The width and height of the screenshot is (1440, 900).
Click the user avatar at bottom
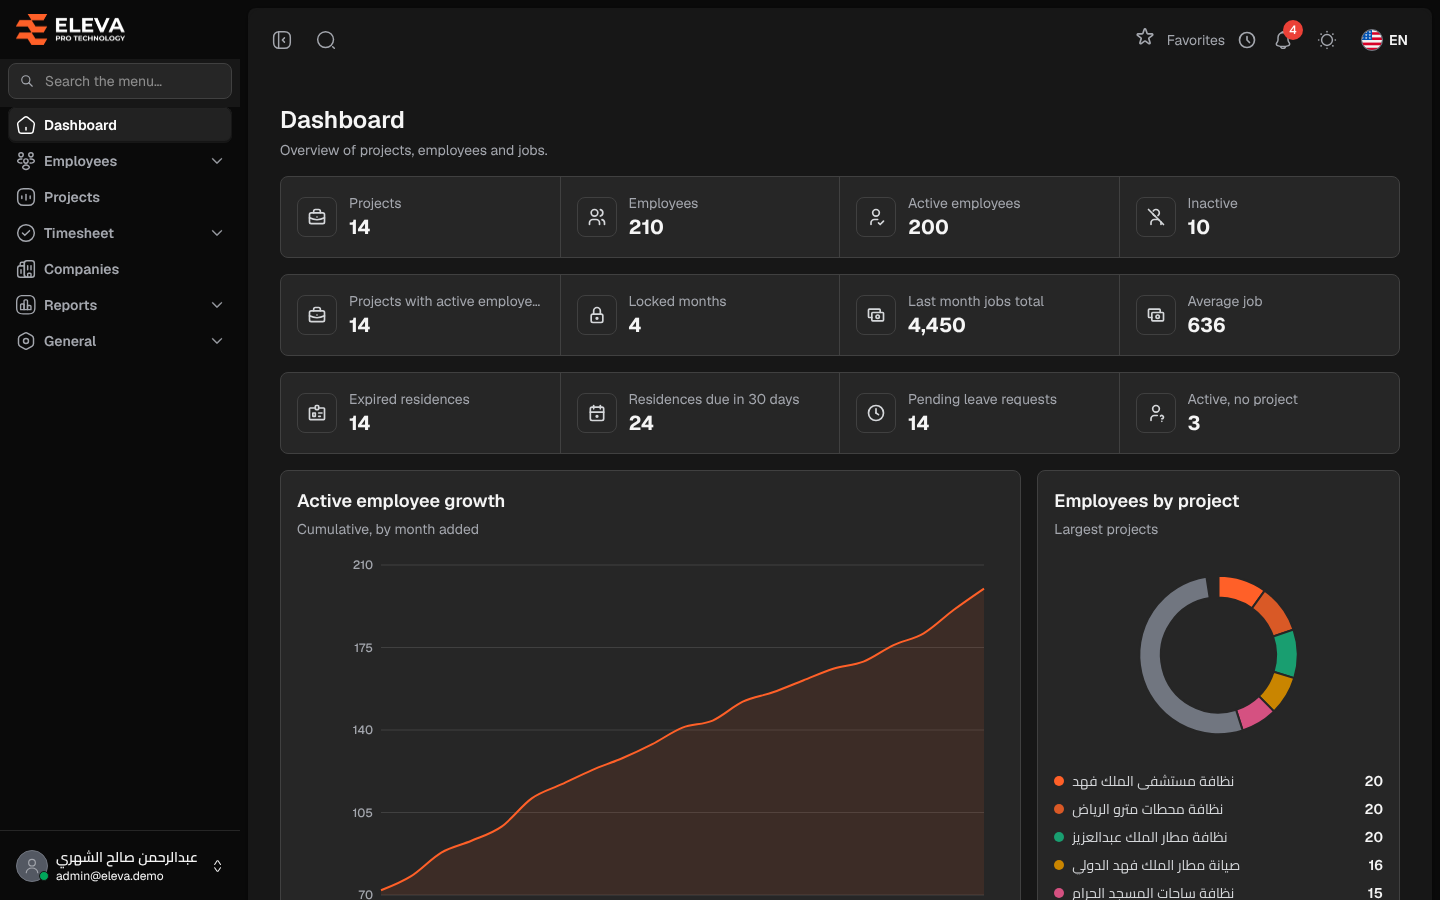tap(32, 866)
